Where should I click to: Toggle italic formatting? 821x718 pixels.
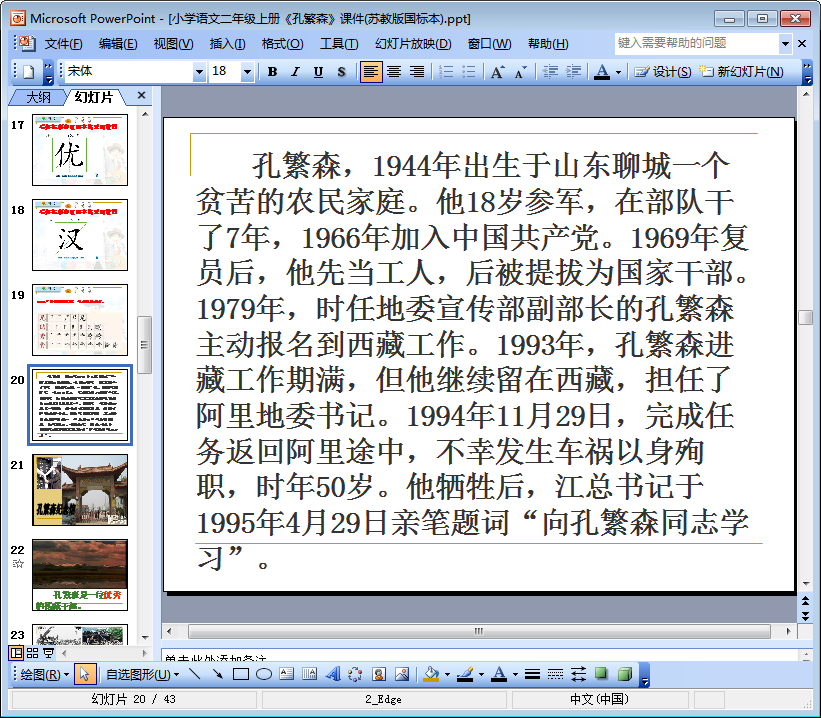[x=295, y=72]
